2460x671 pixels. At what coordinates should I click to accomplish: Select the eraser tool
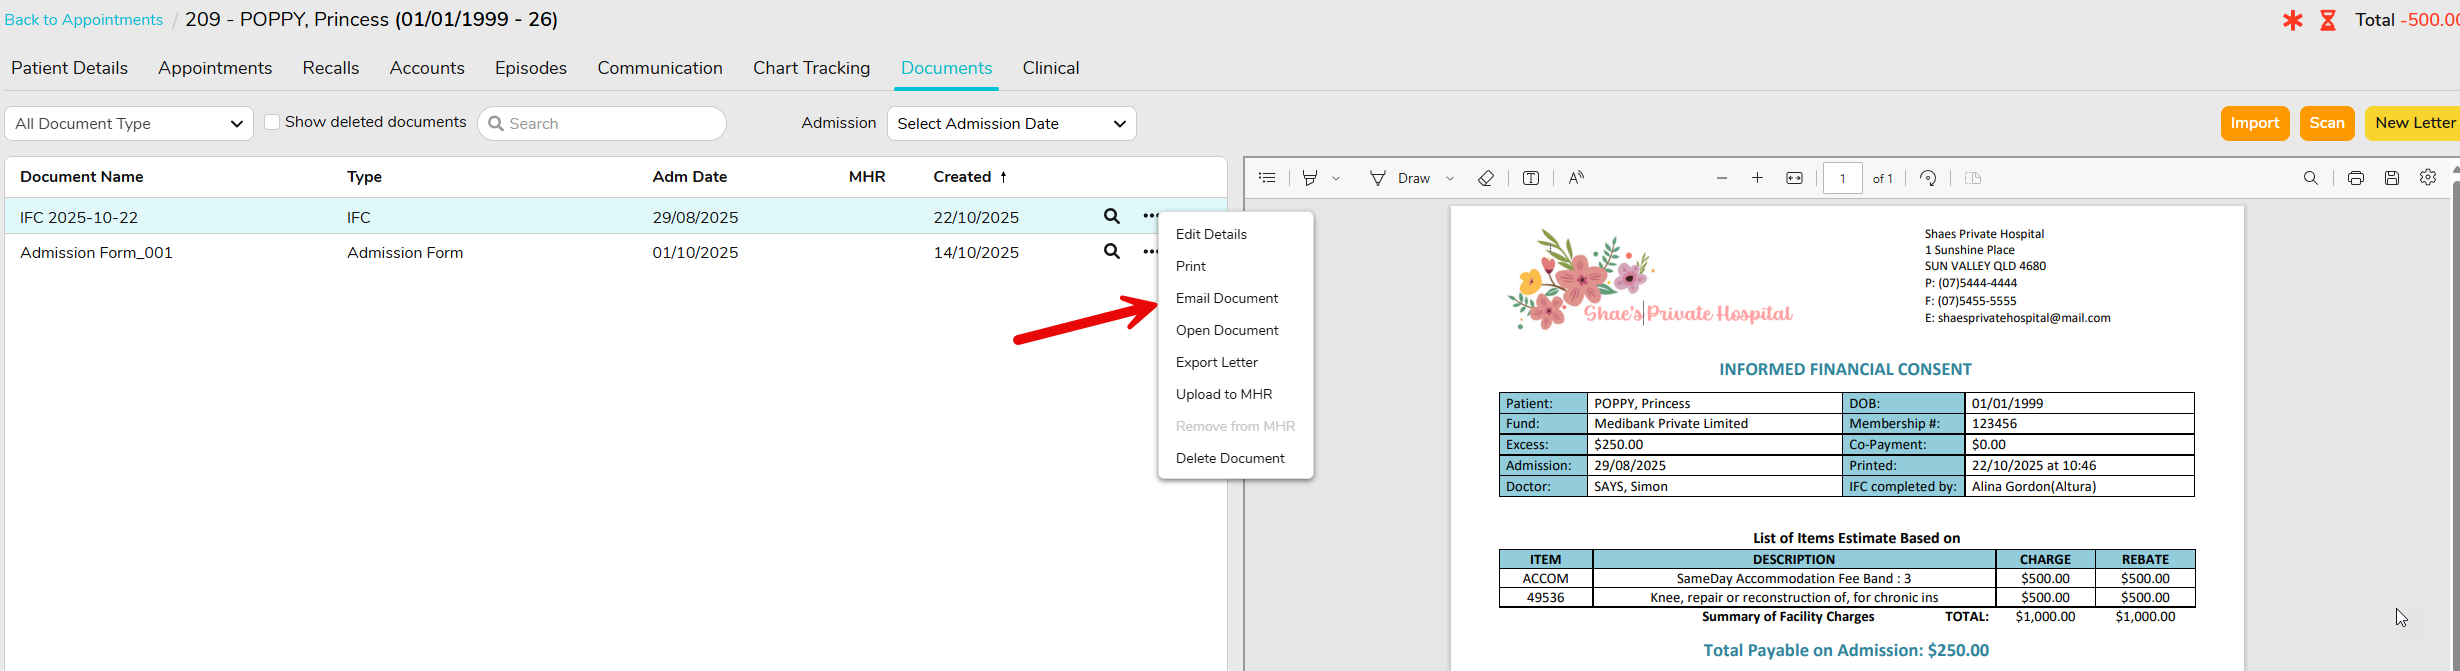[x=1486, y=178]
